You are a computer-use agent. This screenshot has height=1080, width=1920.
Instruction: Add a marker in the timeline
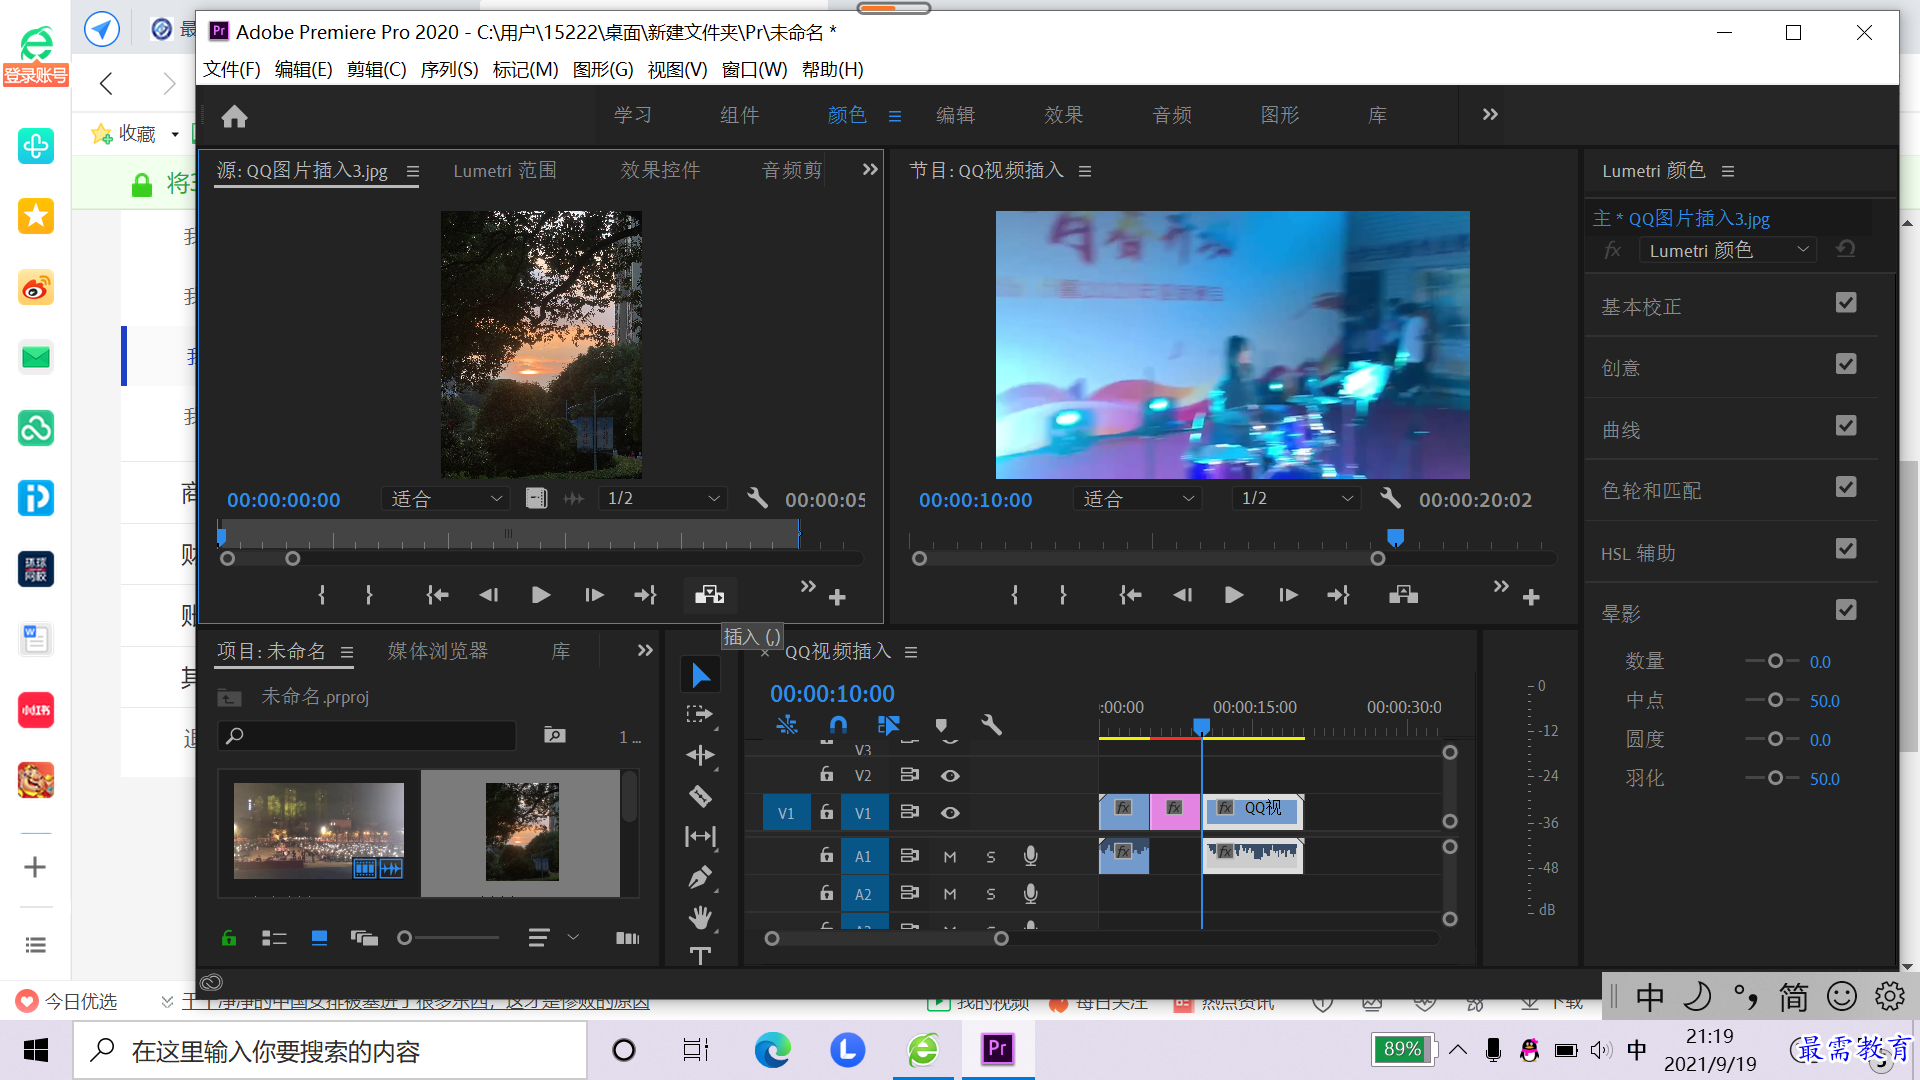pyautogui.click(x=941, y=725)
